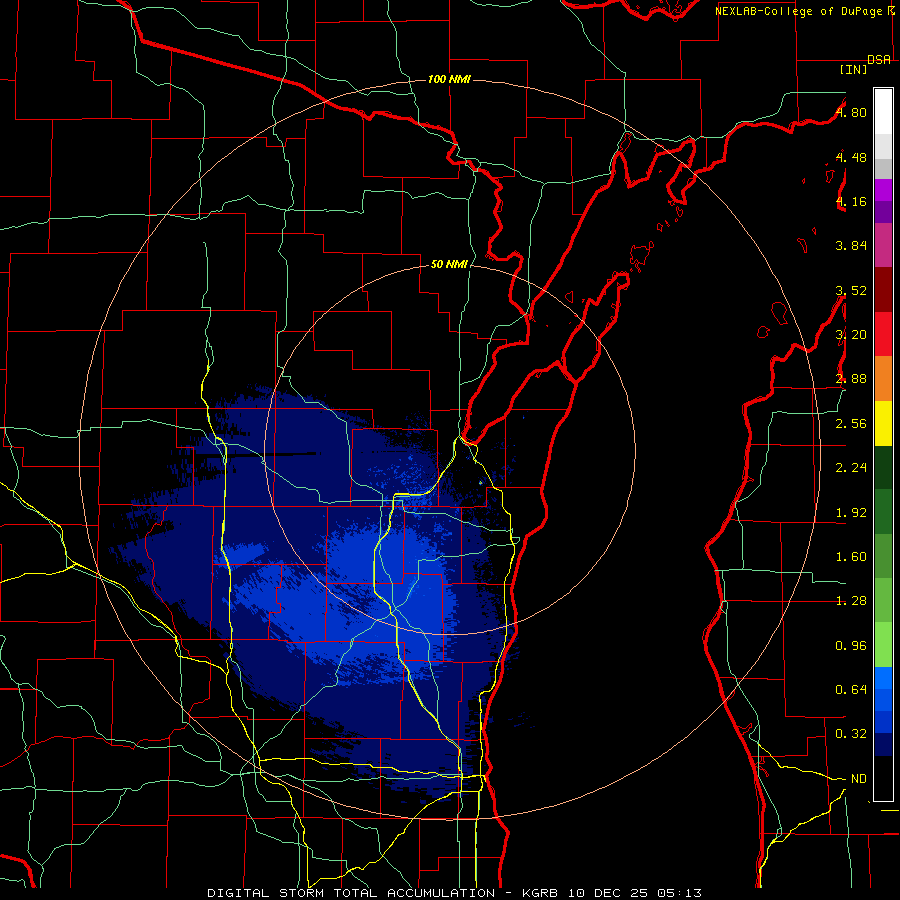Viewport: 900px width, 900px height.
Task: Click the 4.80 legend value
Action: 851,112
